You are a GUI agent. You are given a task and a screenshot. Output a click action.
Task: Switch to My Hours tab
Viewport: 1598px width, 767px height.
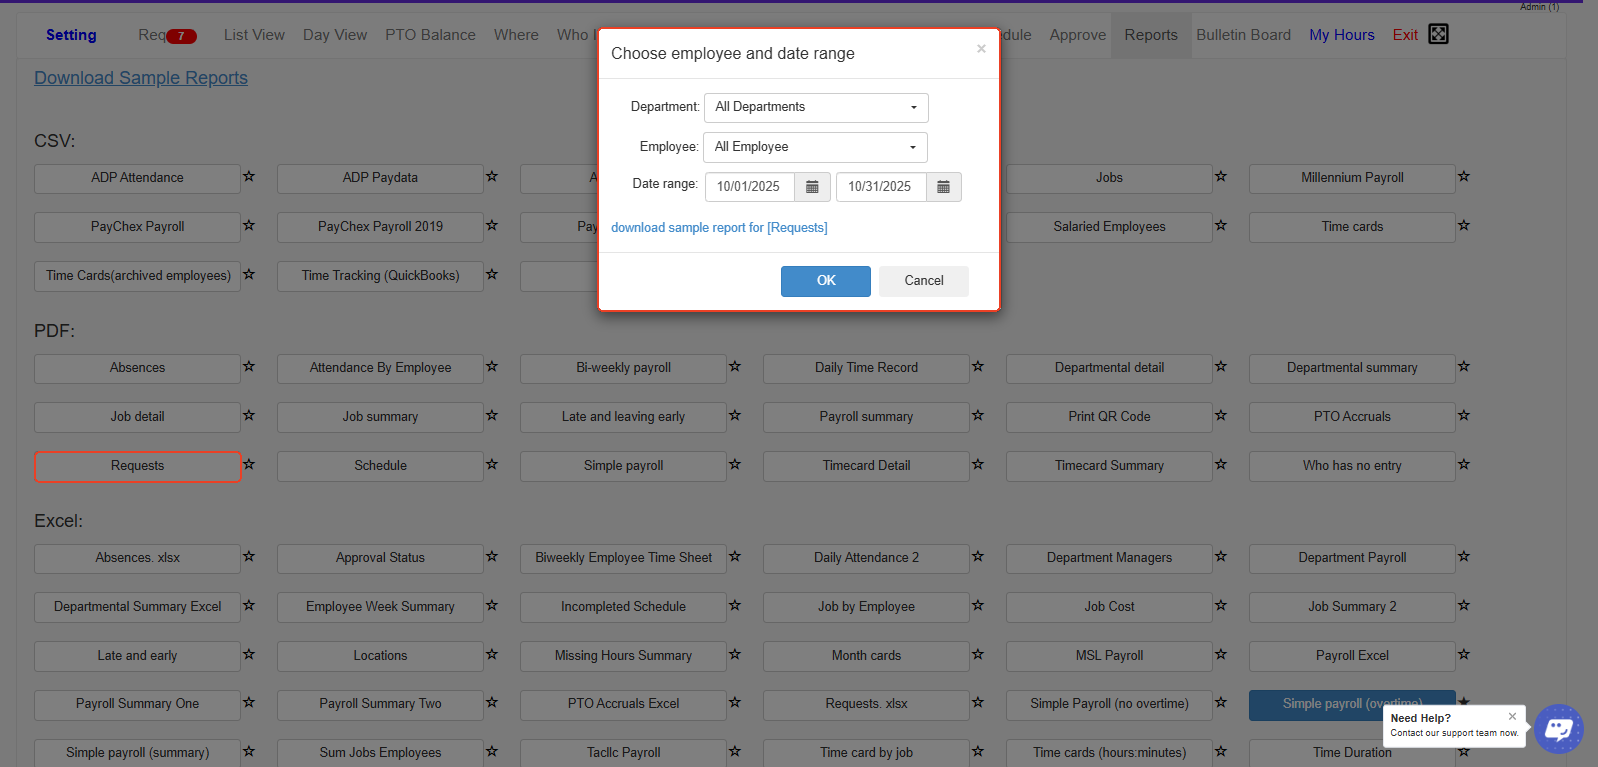coord(1341,35)
